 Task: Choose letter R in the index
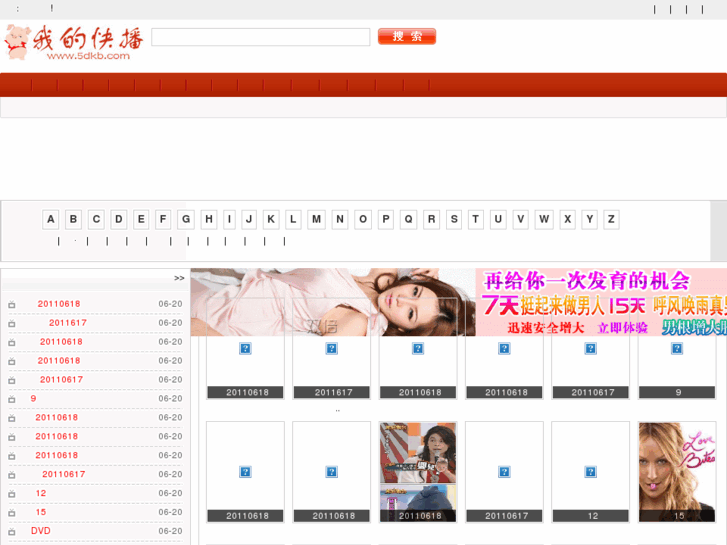coord(431,219)
